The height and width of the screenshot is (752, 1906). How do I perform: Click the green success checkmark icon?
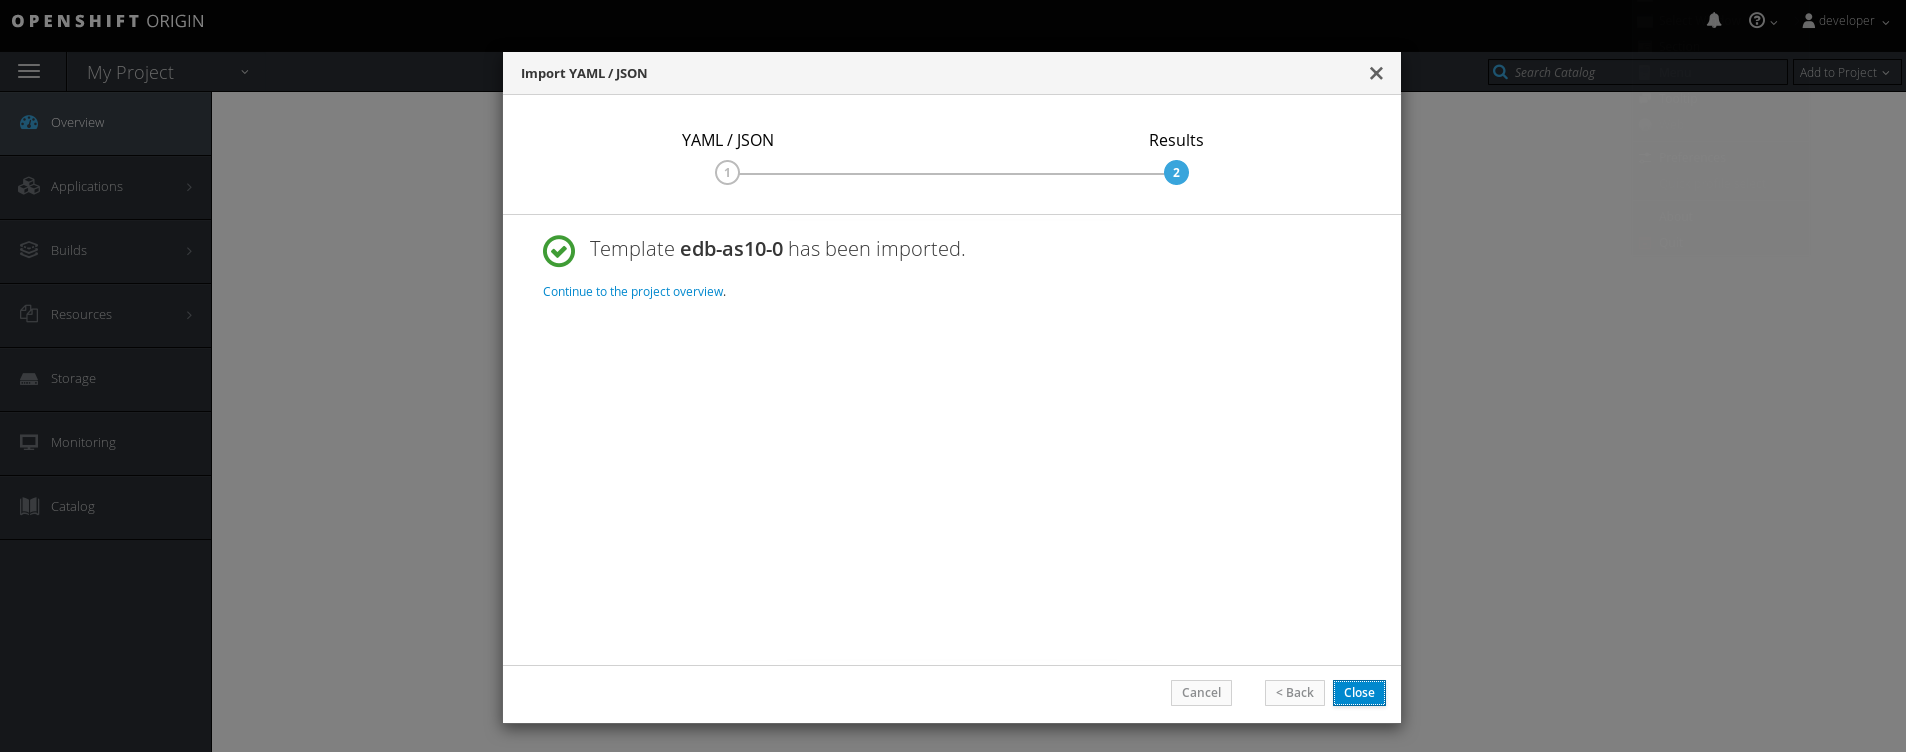point(559,251)
